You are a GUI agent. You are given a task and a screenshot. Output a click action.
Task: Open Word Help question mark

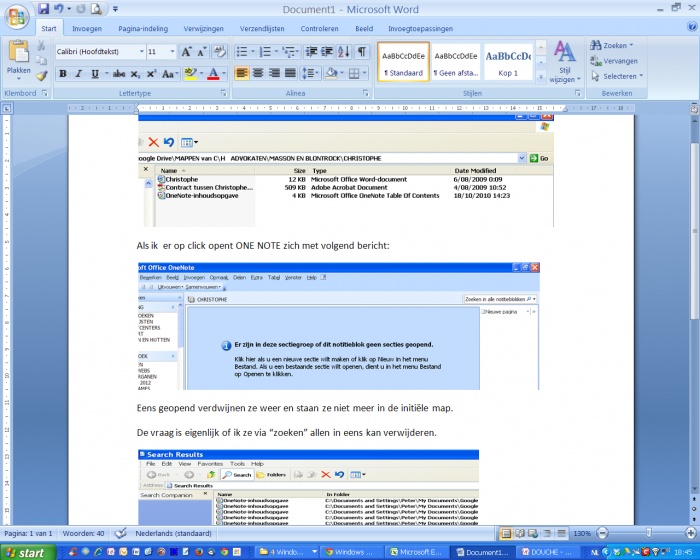pos(692,27)
